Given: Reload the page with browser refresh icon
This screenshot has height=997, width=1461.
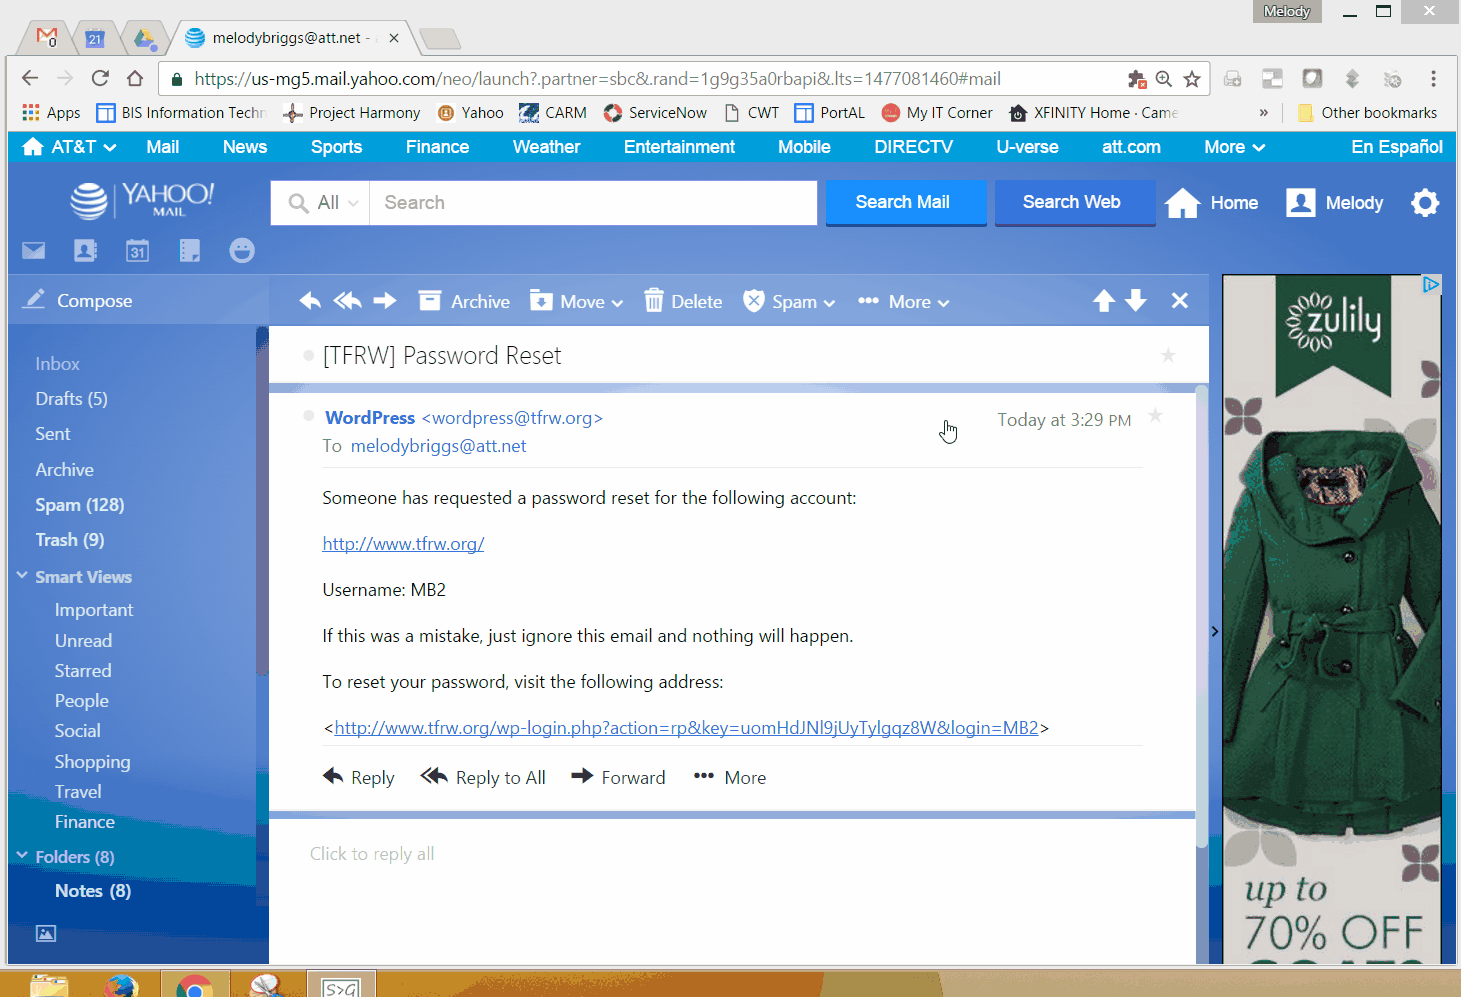Looking at the screenshot, I should (x=100, y=78).
